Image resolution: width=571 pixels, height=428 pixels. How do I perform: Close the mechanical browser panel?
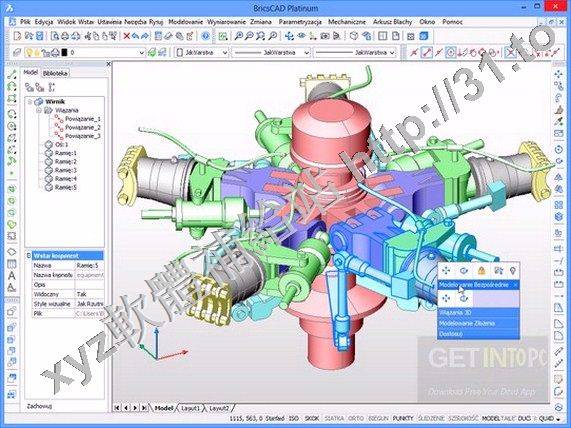click(x=108, y=64)
